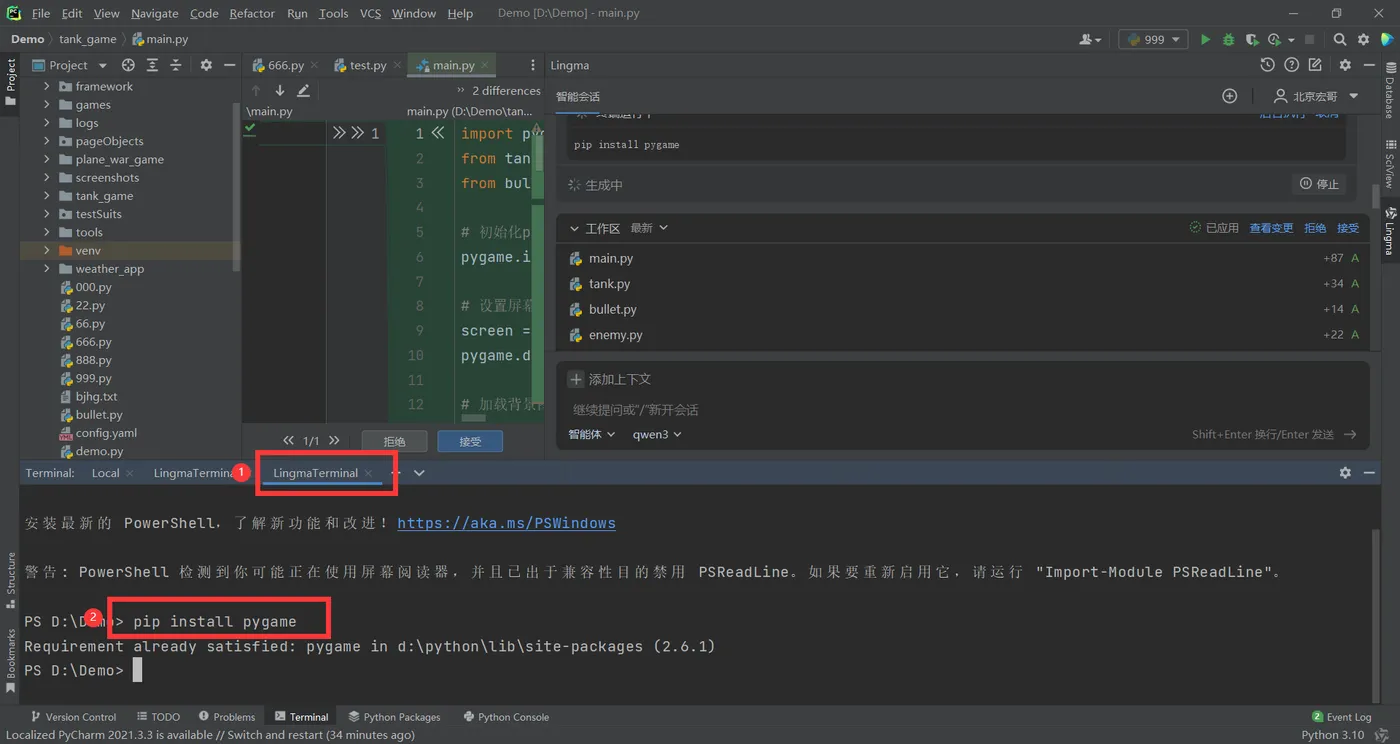Viewport: 1400px width, 744px height.
Task: Expand the framework folder
Action: tap(47, 86)
